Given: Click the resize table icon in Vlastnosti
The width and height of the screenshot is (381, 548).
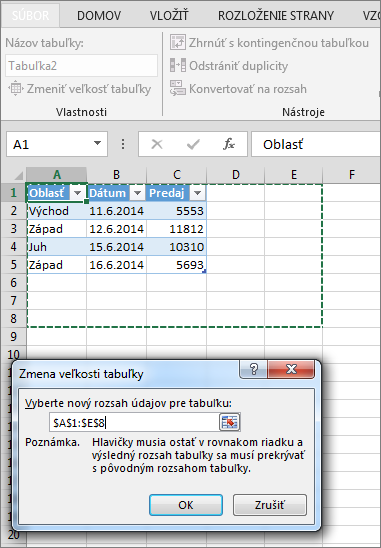Looking at the screenshot, I should (x=16, y=89).
